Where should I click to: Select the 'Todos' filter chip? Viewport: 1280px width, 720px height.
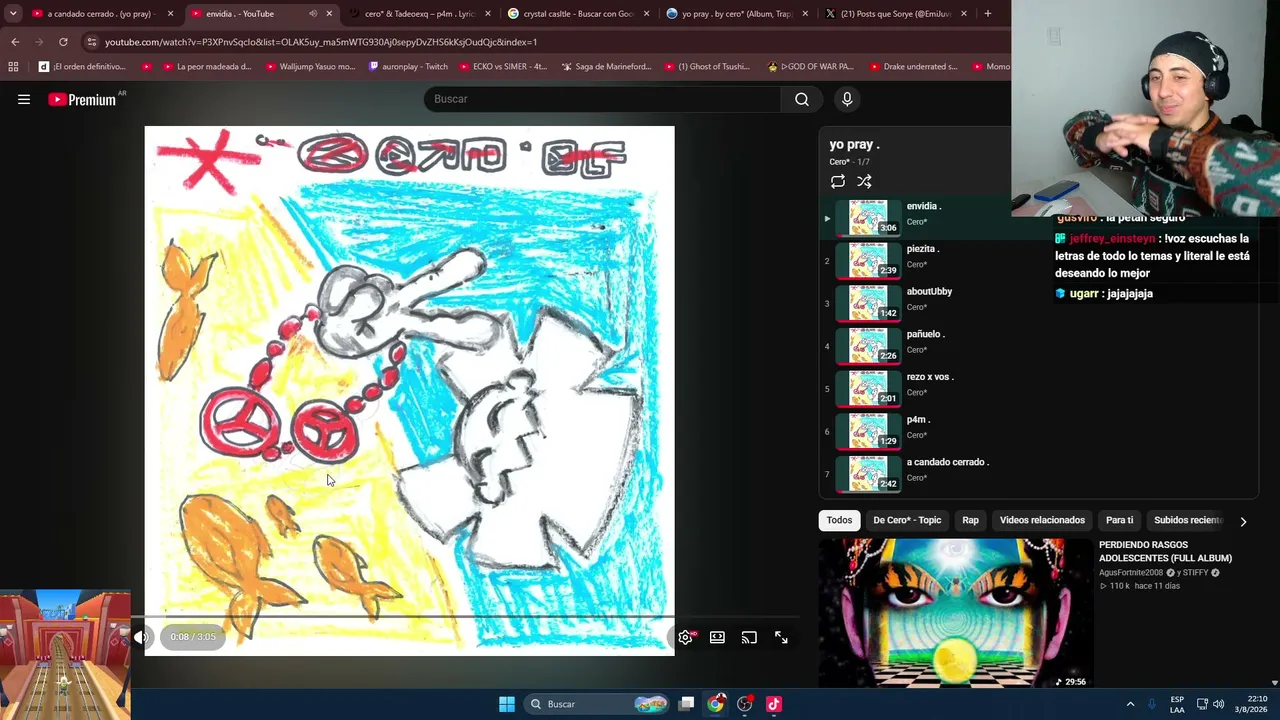(839, 520)
